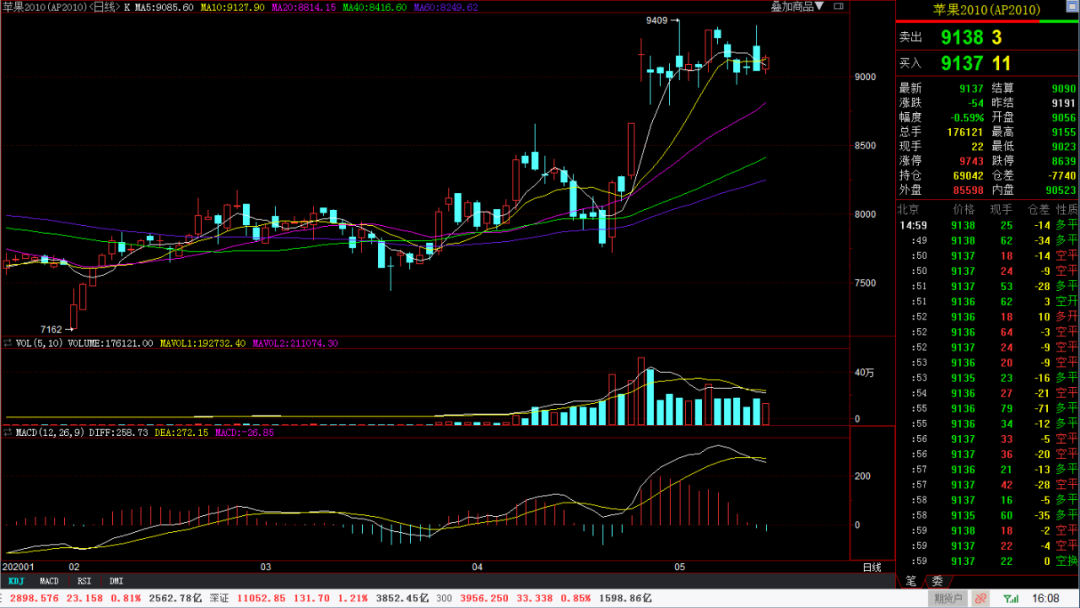
Task: Switch to the 委 order tab
Action: pyautogui.click(x=937, y=581)
